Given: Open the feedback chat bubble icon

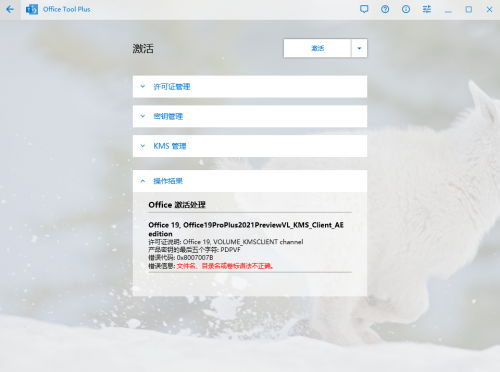Looking at the screenshot, I should pos(364,9).
